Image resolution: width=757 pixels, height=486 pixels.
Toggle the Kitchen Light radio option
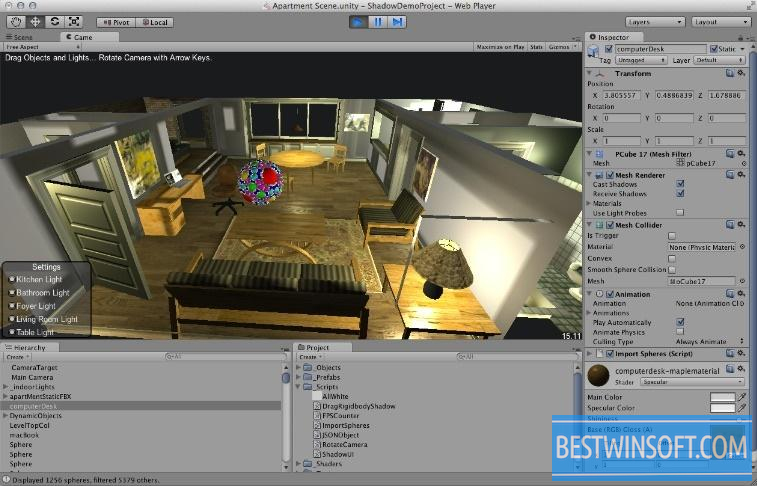click(x=12, y=279)
